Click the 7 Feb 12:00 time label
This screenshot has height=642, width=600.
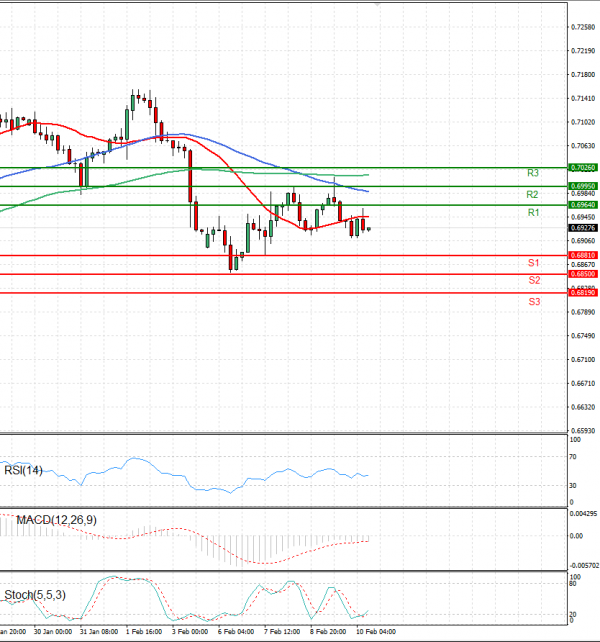[x=282, y=632]
